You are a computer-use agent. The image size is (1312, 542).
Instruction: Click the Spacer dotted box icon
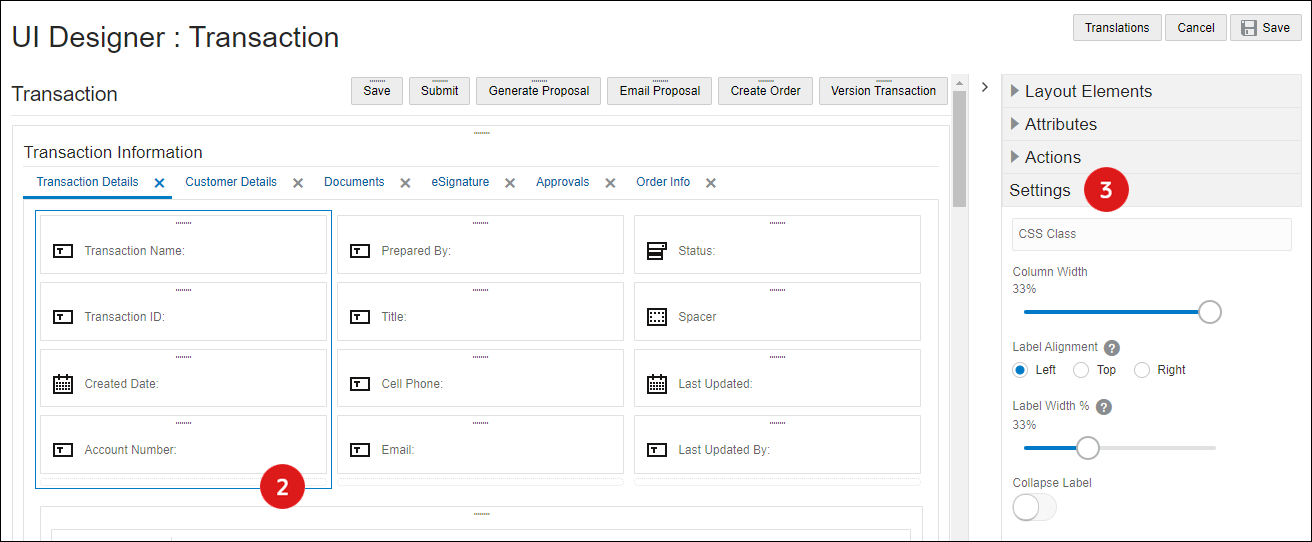coord(657,317)
